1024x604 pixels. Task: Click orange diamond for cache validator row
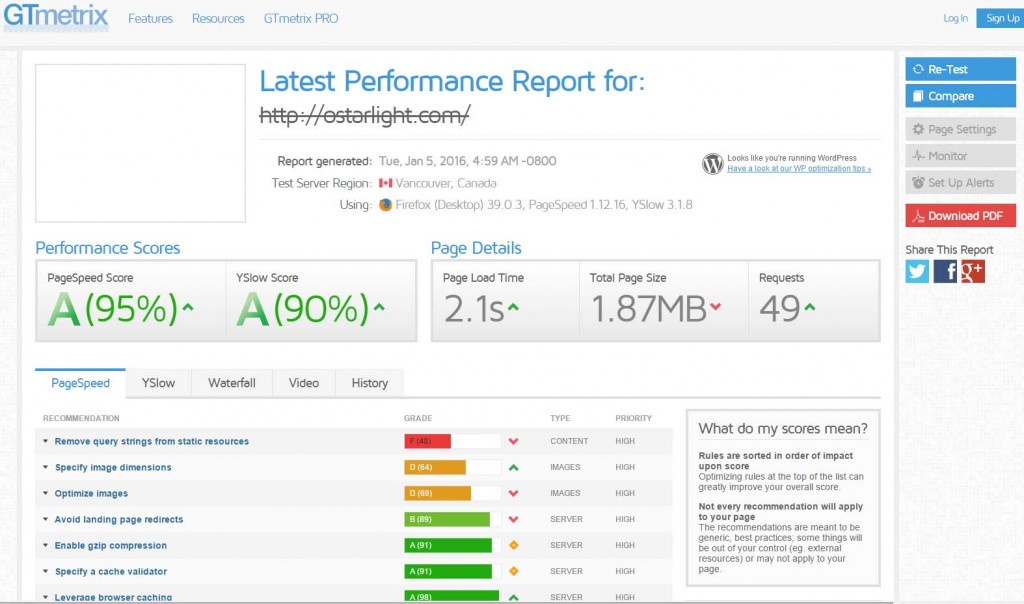513,571
